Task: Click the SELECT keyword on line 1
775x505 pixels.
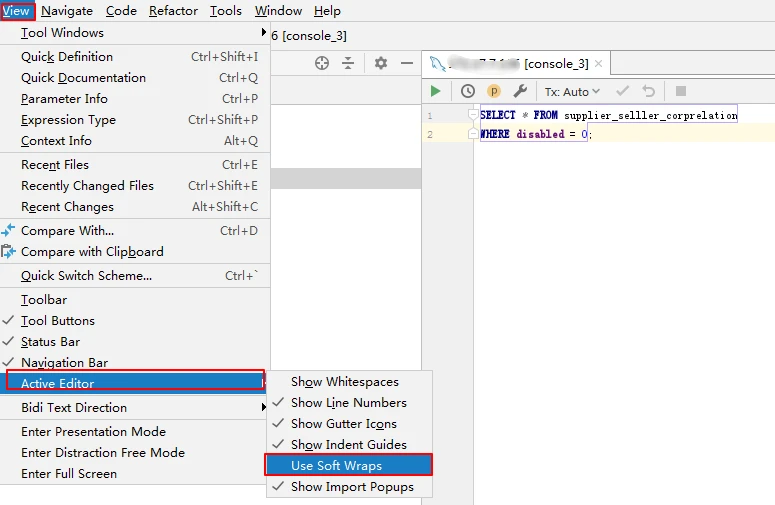Action: [498, 115]
